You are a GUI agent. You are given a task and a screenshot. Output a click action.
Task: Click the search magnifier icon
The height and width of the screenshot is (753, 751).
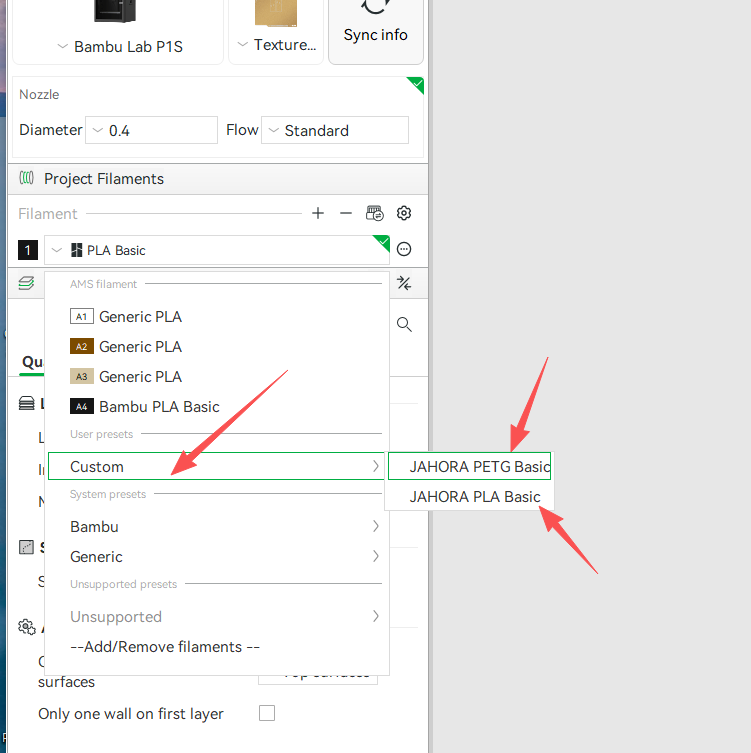click(404, 325)
